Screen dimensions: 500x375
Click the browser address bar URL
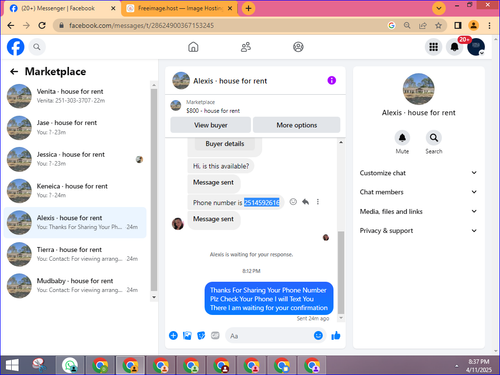[x=142, y=25]
